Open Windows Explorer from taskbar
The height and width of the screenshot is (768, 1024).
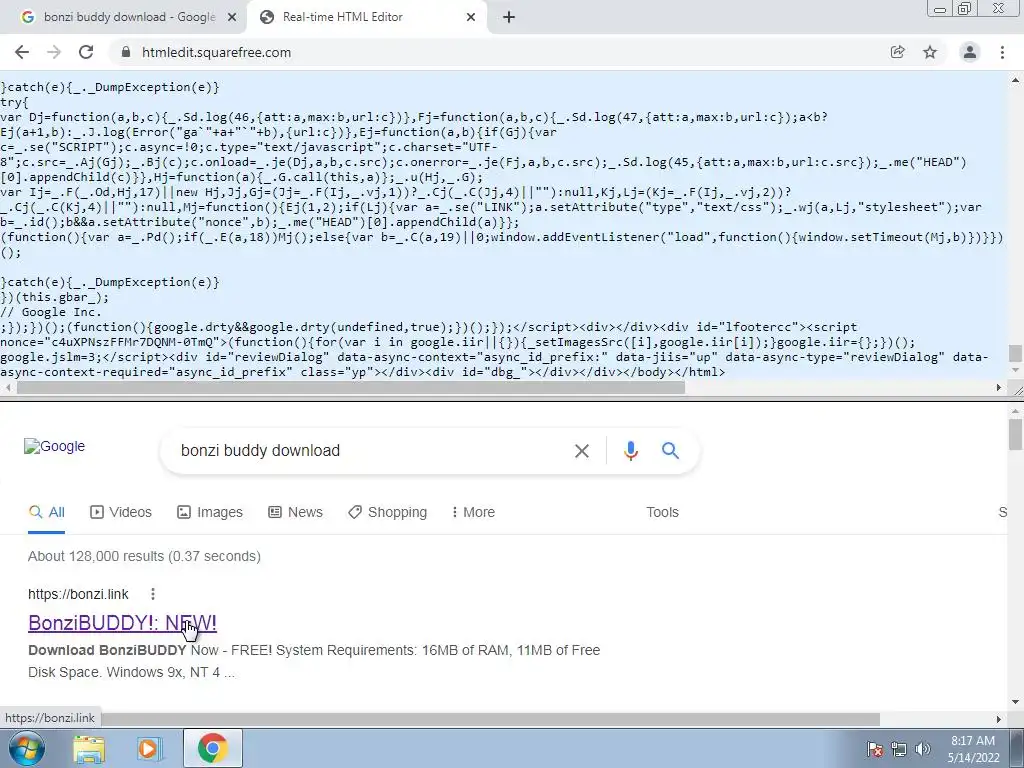[89, 749]
